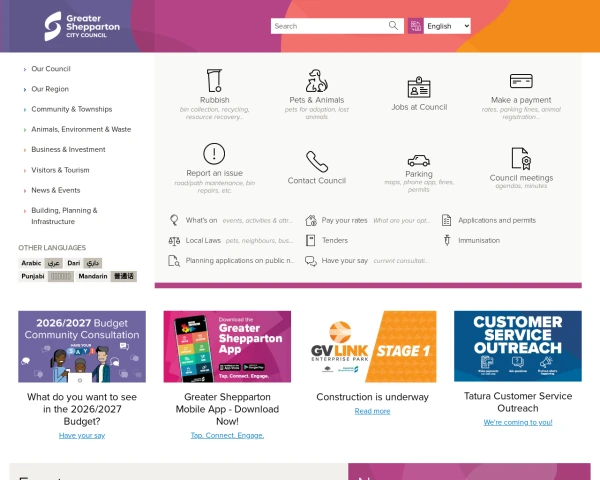Open Visitors & Tourism menu item
600x480 pixels.
click(x=60, y=170)
